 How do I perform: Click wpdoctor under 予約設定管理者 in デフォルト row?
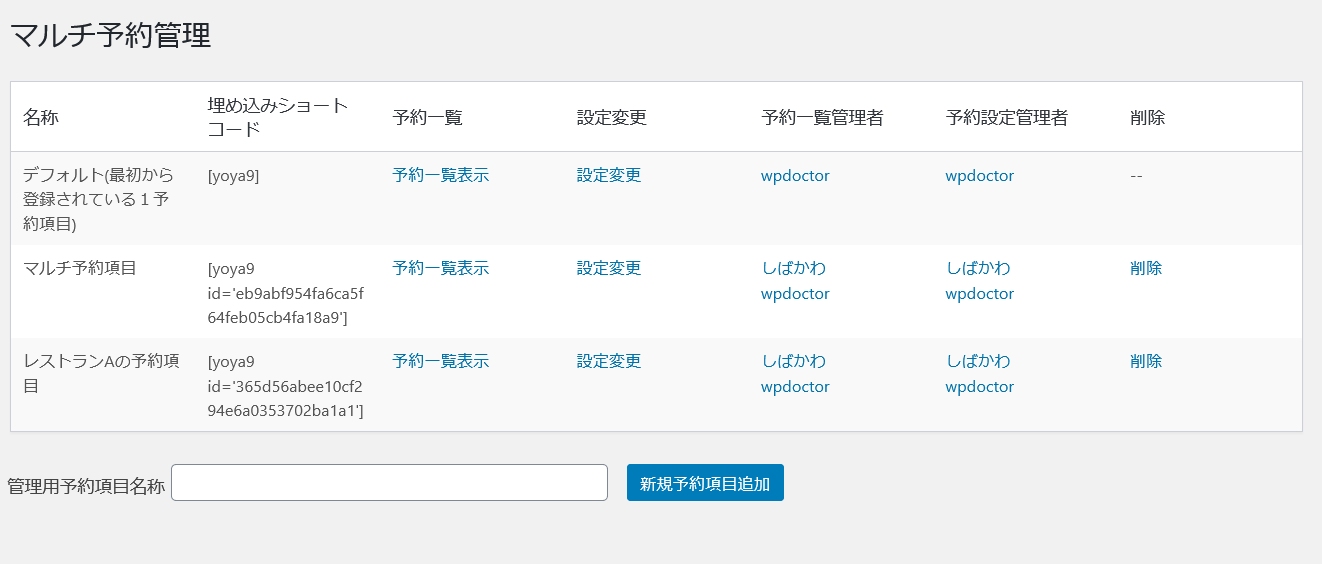click(979, 176)
